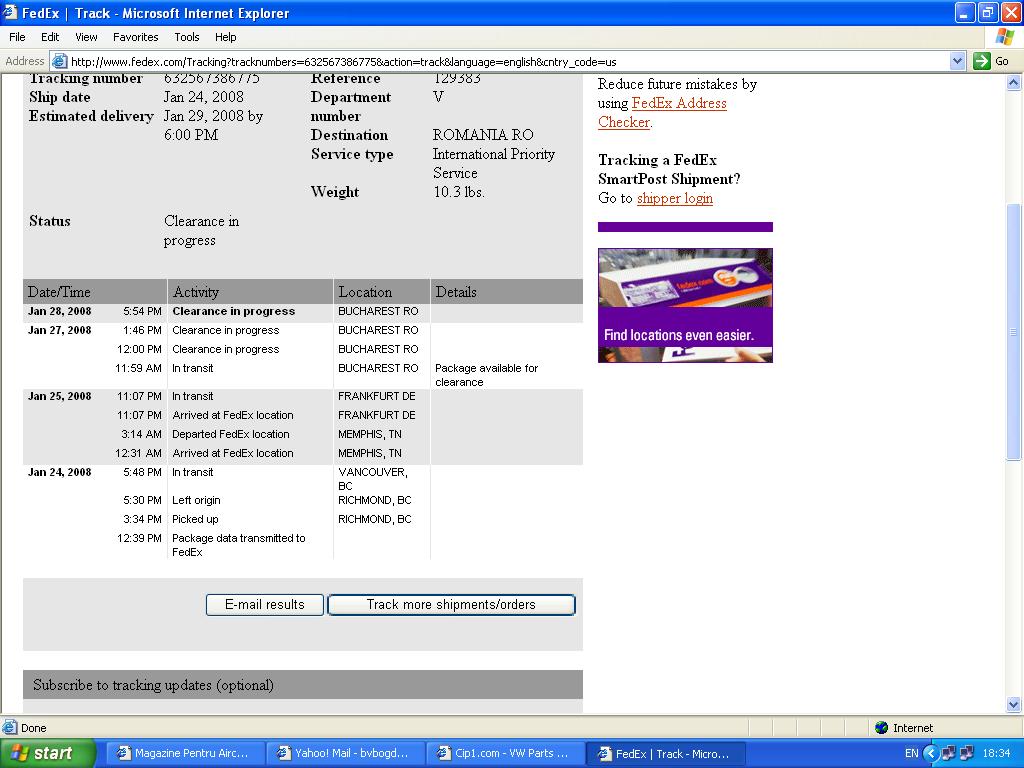Click the Find locations even easier banner

(685, 305)
